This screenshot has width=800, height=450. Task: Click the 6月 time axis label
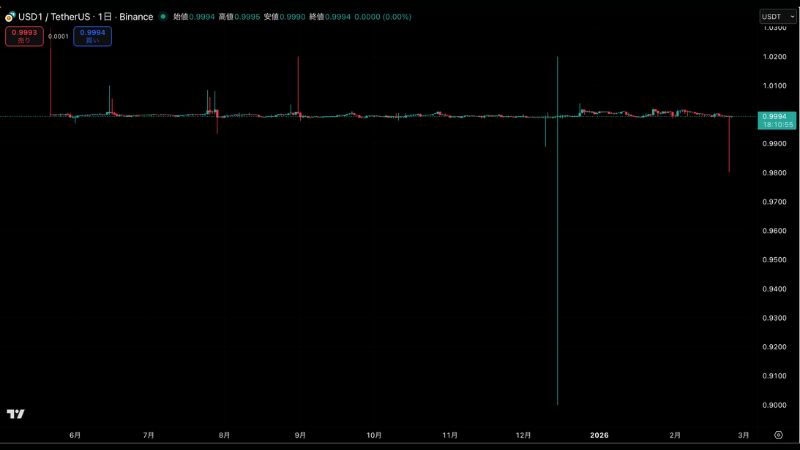(x=75, y=435)
